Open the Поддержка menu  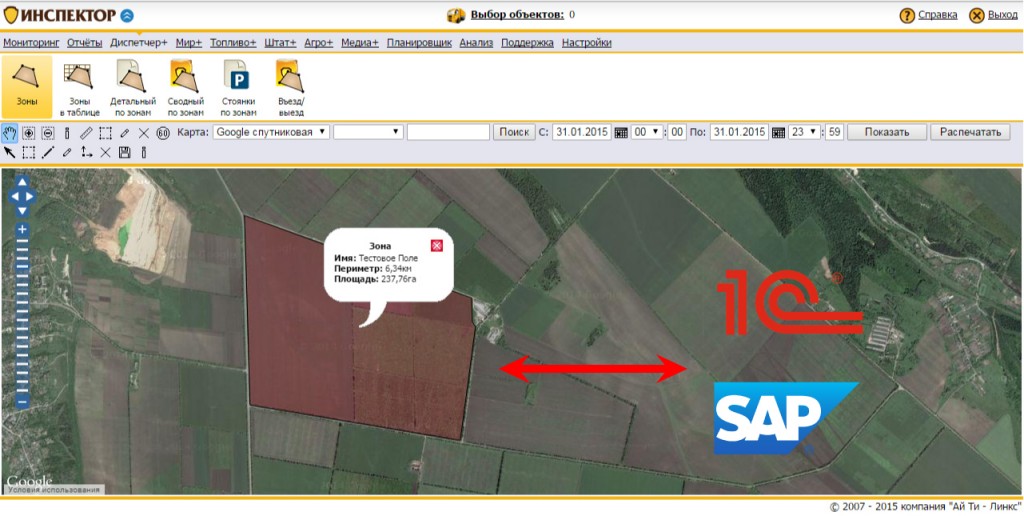[527, 43]
